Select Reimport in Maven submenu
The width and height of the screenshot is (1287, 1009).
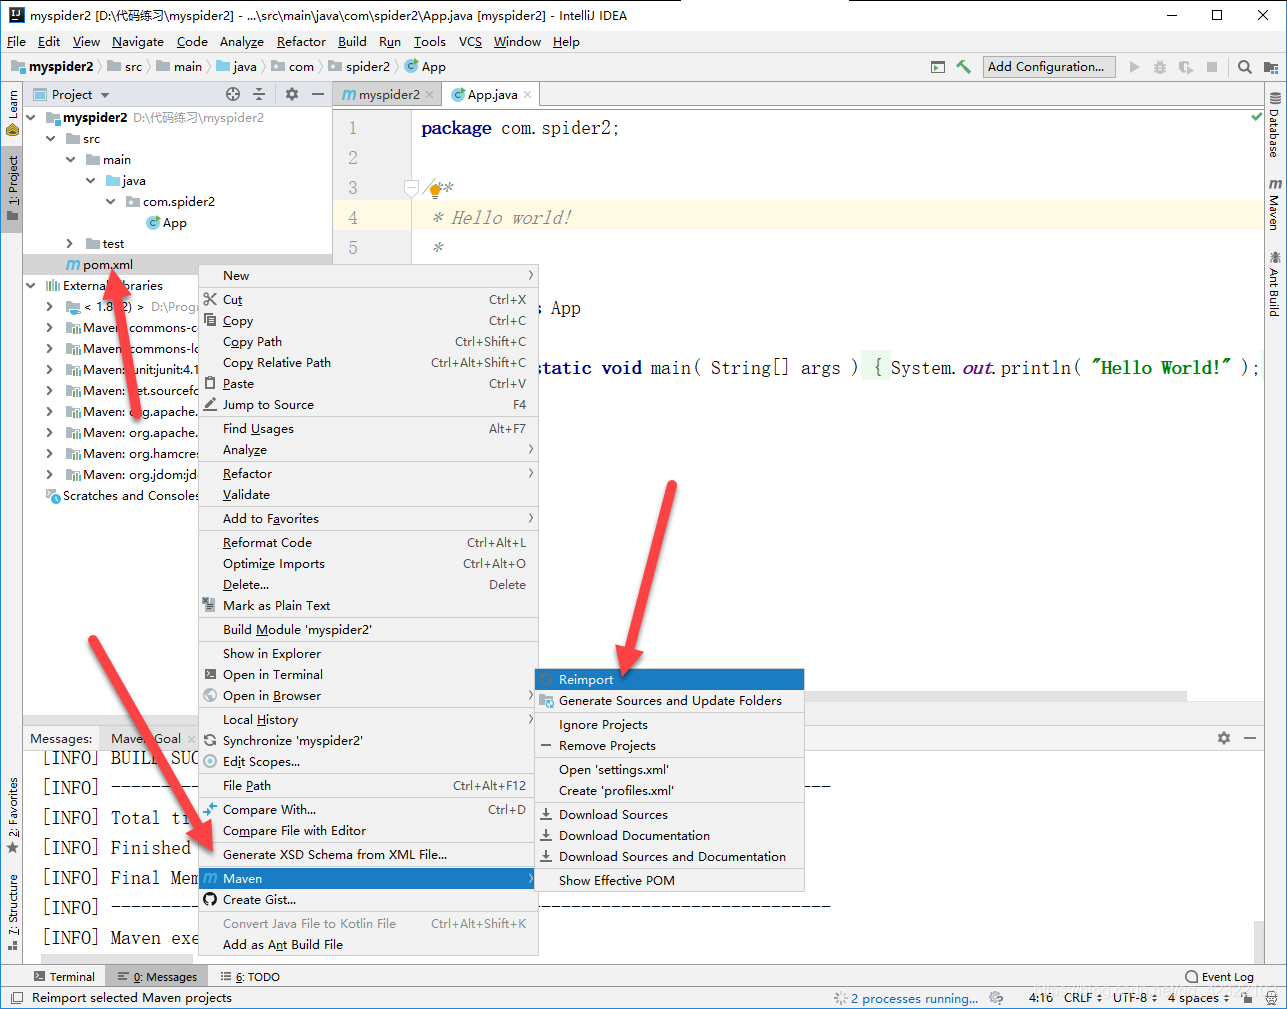coord(669,679)
